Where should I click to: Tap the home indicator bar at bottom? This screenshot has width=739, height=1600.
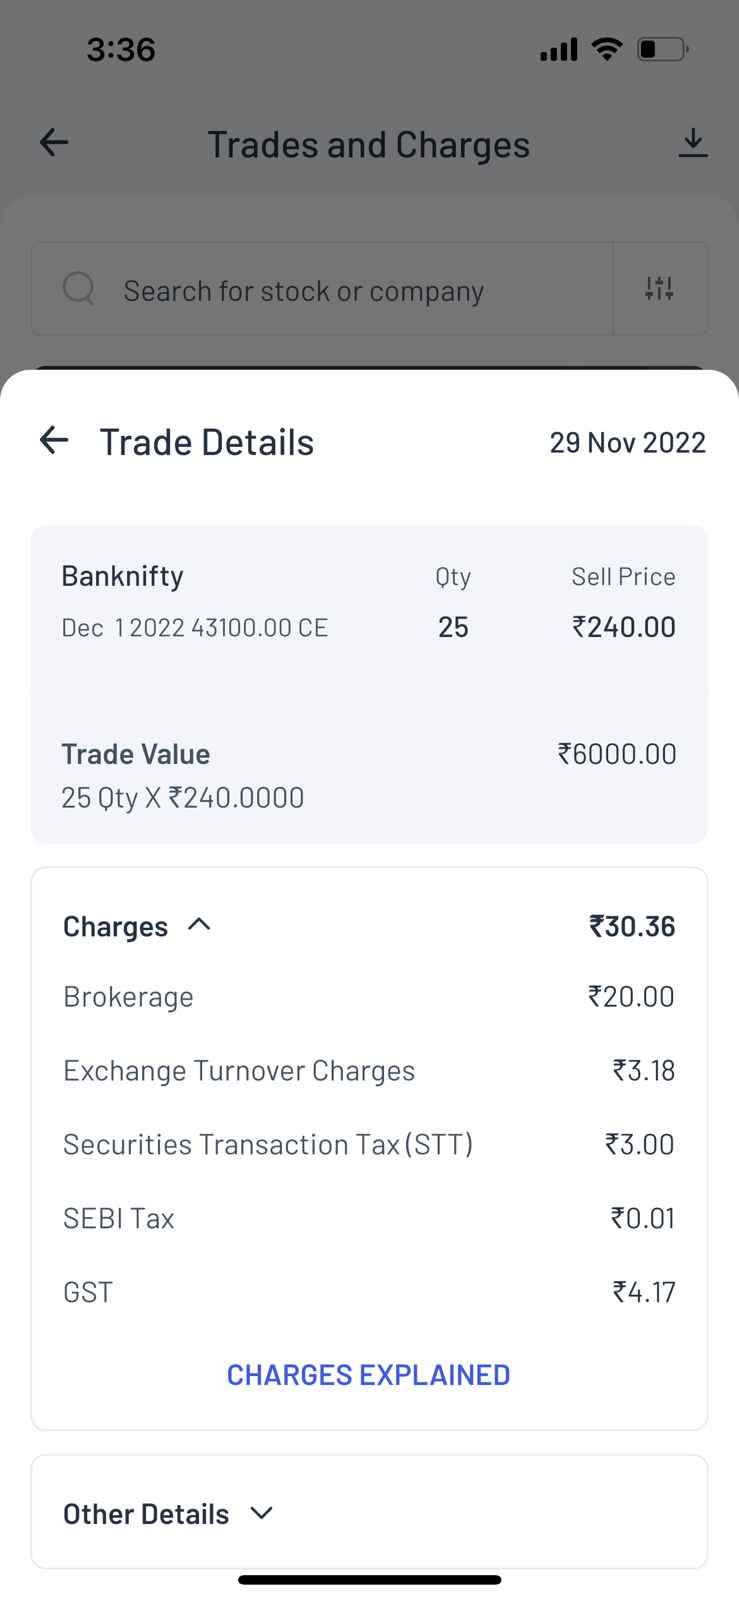[x=369, y=1580]
